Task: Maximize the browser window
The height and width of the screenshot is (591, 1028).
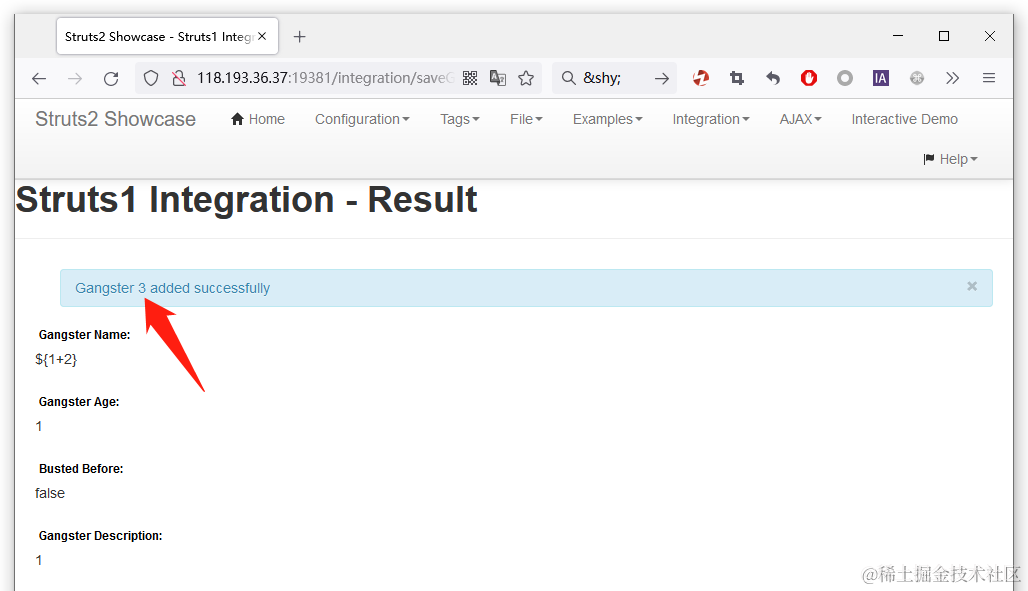Action: coord(944,36)
